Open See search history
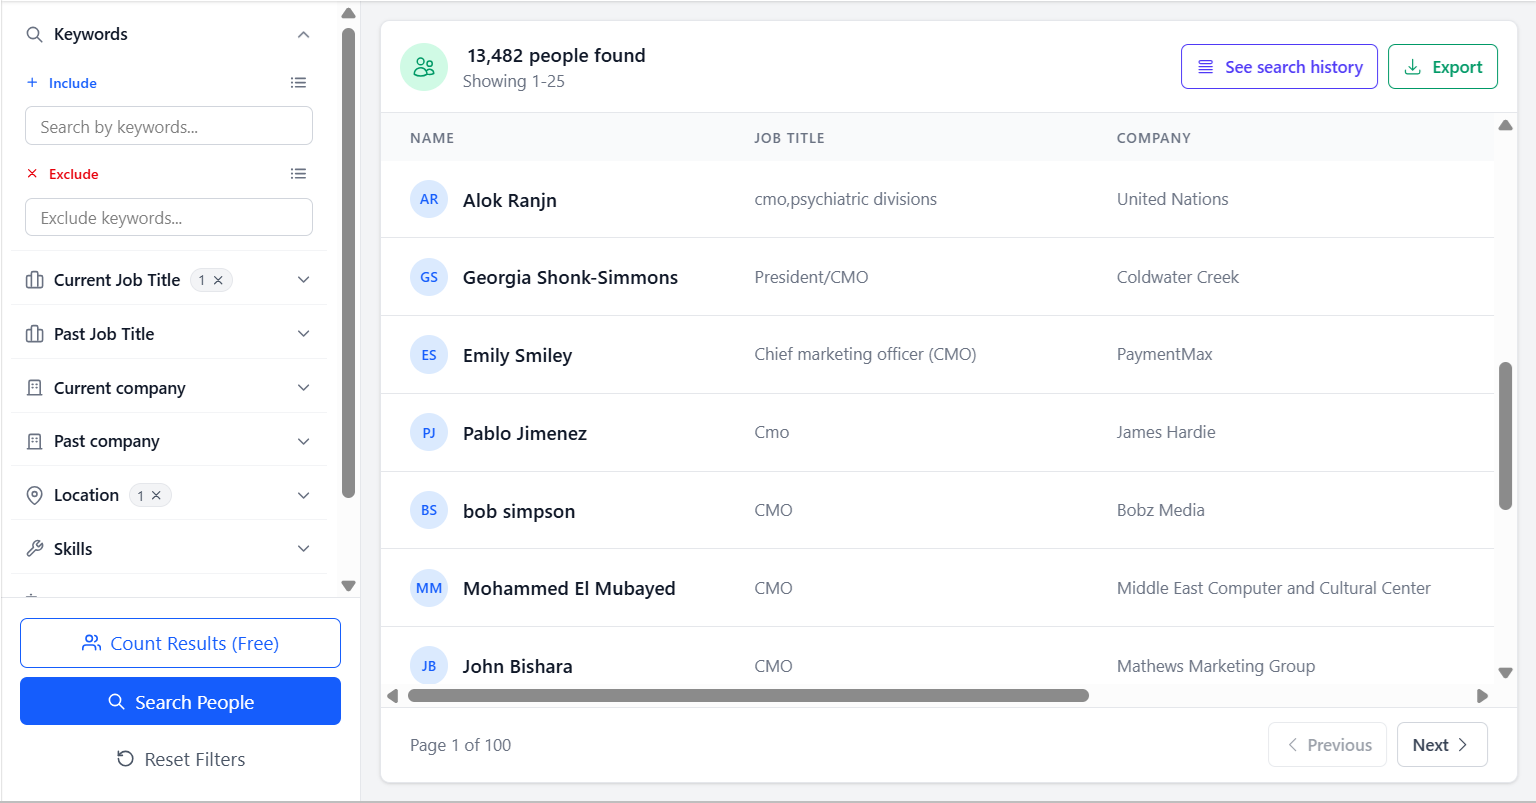This screenshot has height=803, width=1536. click(1279, 67)
